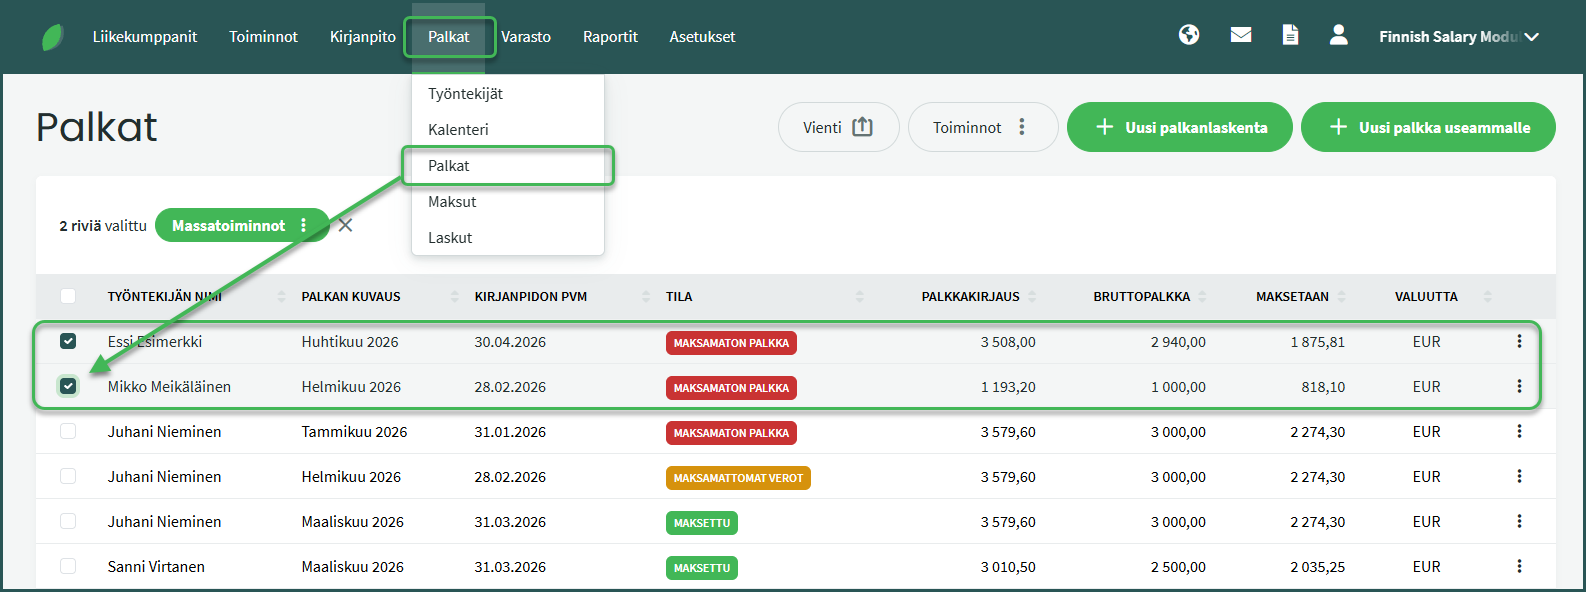The height and width of the screenshot is (592, 1586).
Task: Open the Massatoiminnot bulk actions dropdown
Action: coord(241,226)
